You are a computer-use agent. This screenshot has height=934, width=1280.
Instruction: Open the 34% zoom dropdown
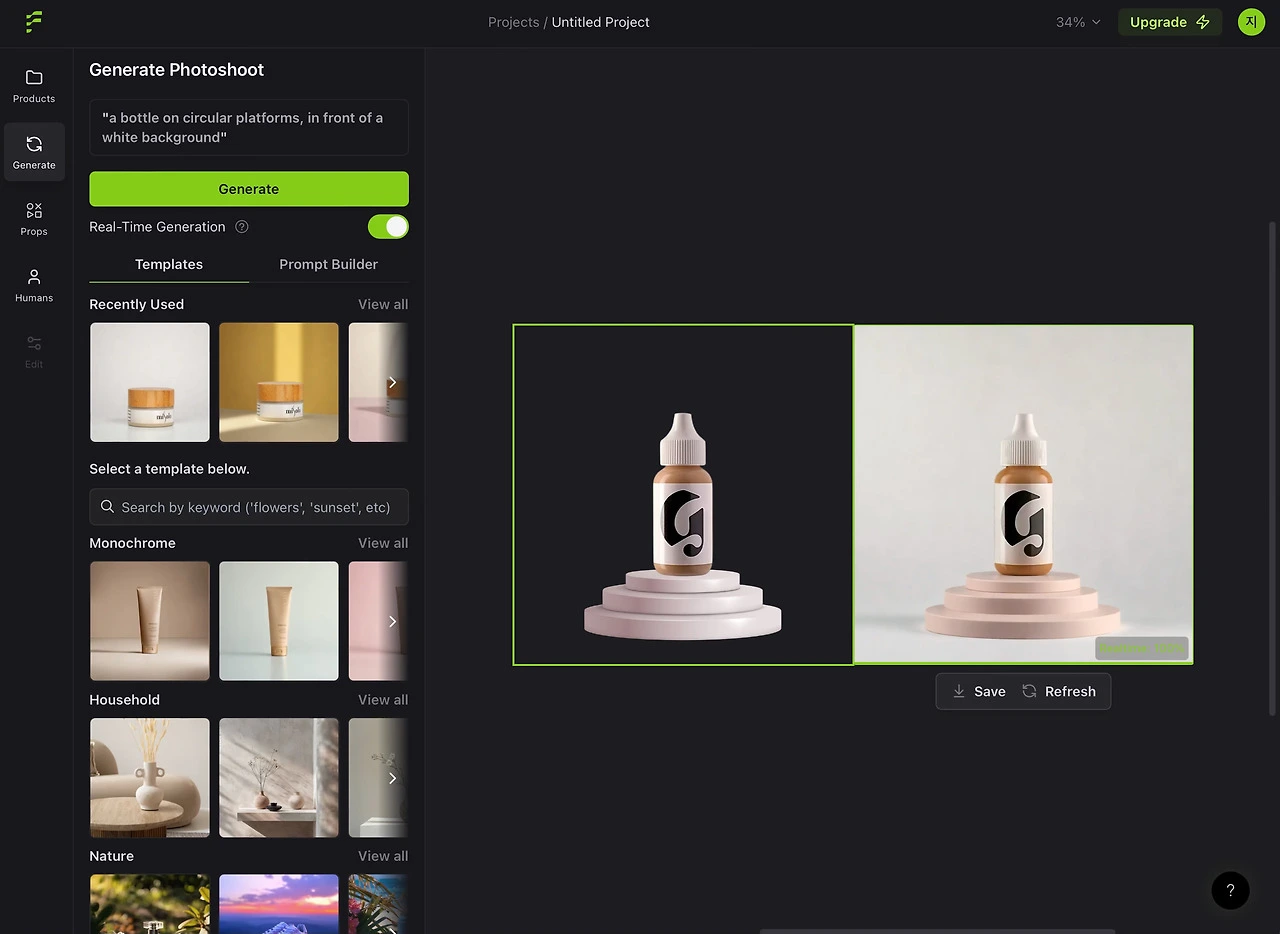click(1078, 22)
